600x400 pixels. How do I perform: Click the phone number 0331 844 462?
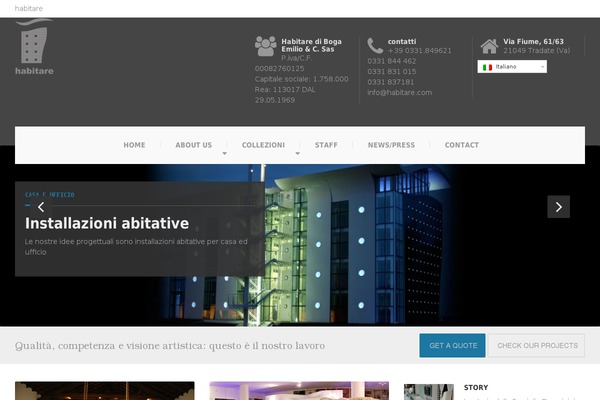click(x=391, y=61)
